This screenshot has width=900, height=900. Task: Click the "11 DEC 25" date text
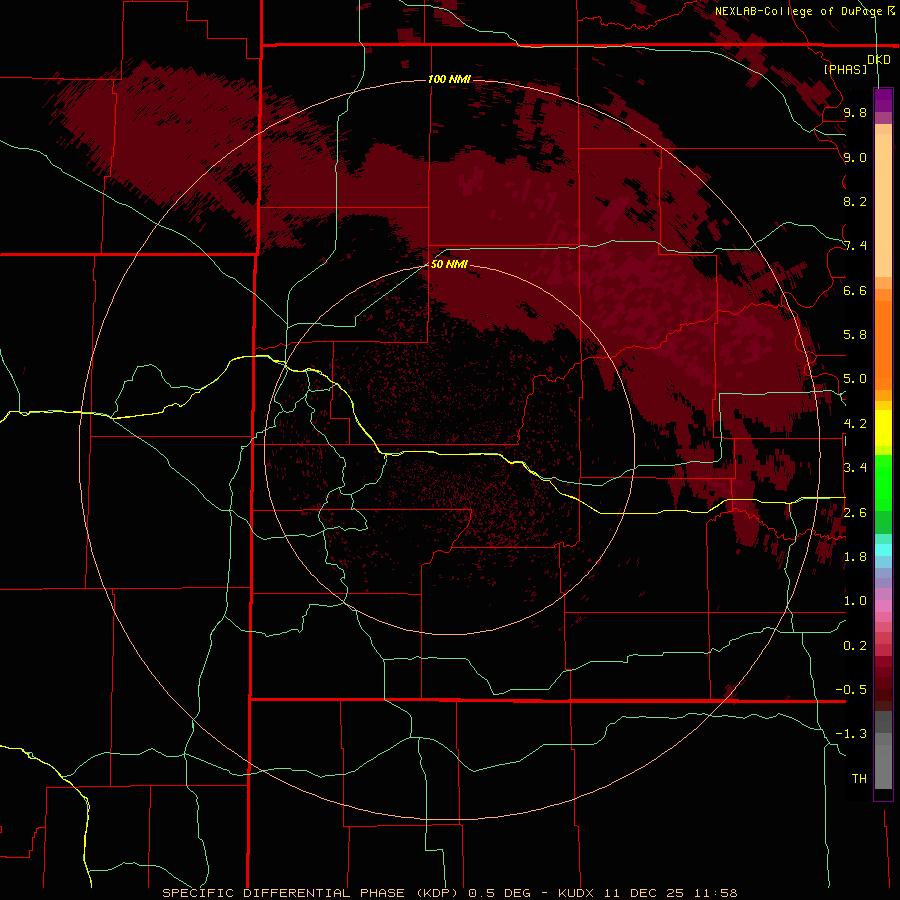click(643, 893)
